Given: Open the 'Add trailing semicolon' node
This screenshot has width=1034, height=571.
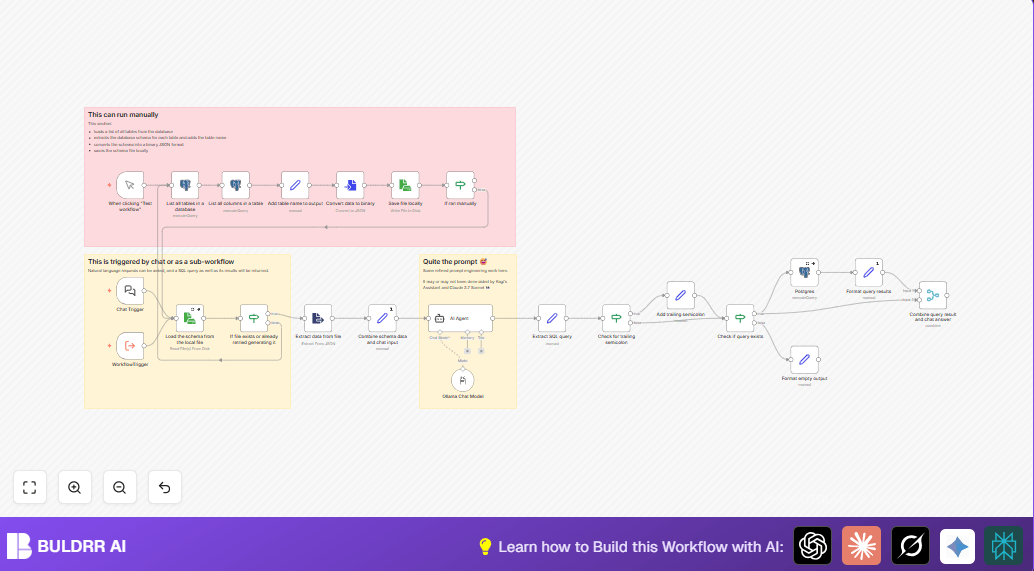Looking at the screenshot, I should pos(681,295).
